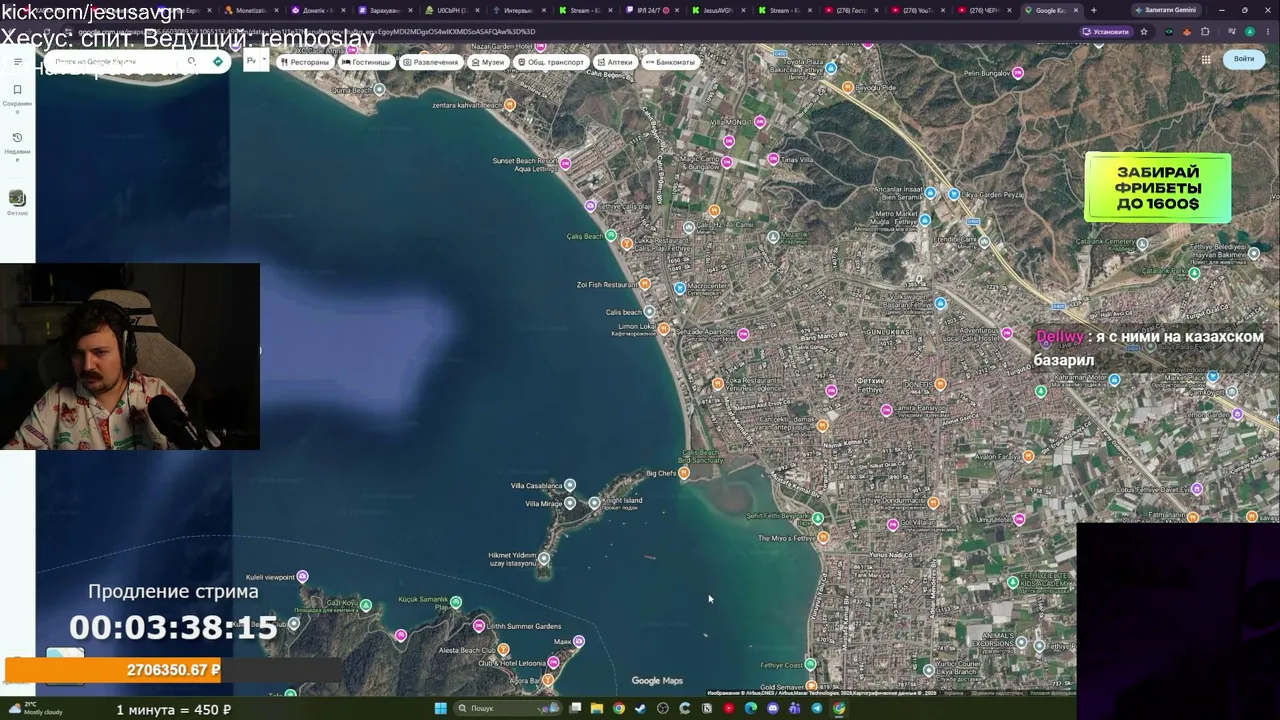Screen dimensions: 1280x720
Task: Select the zentara kahvaltı pin
Action: click(510, 105)
